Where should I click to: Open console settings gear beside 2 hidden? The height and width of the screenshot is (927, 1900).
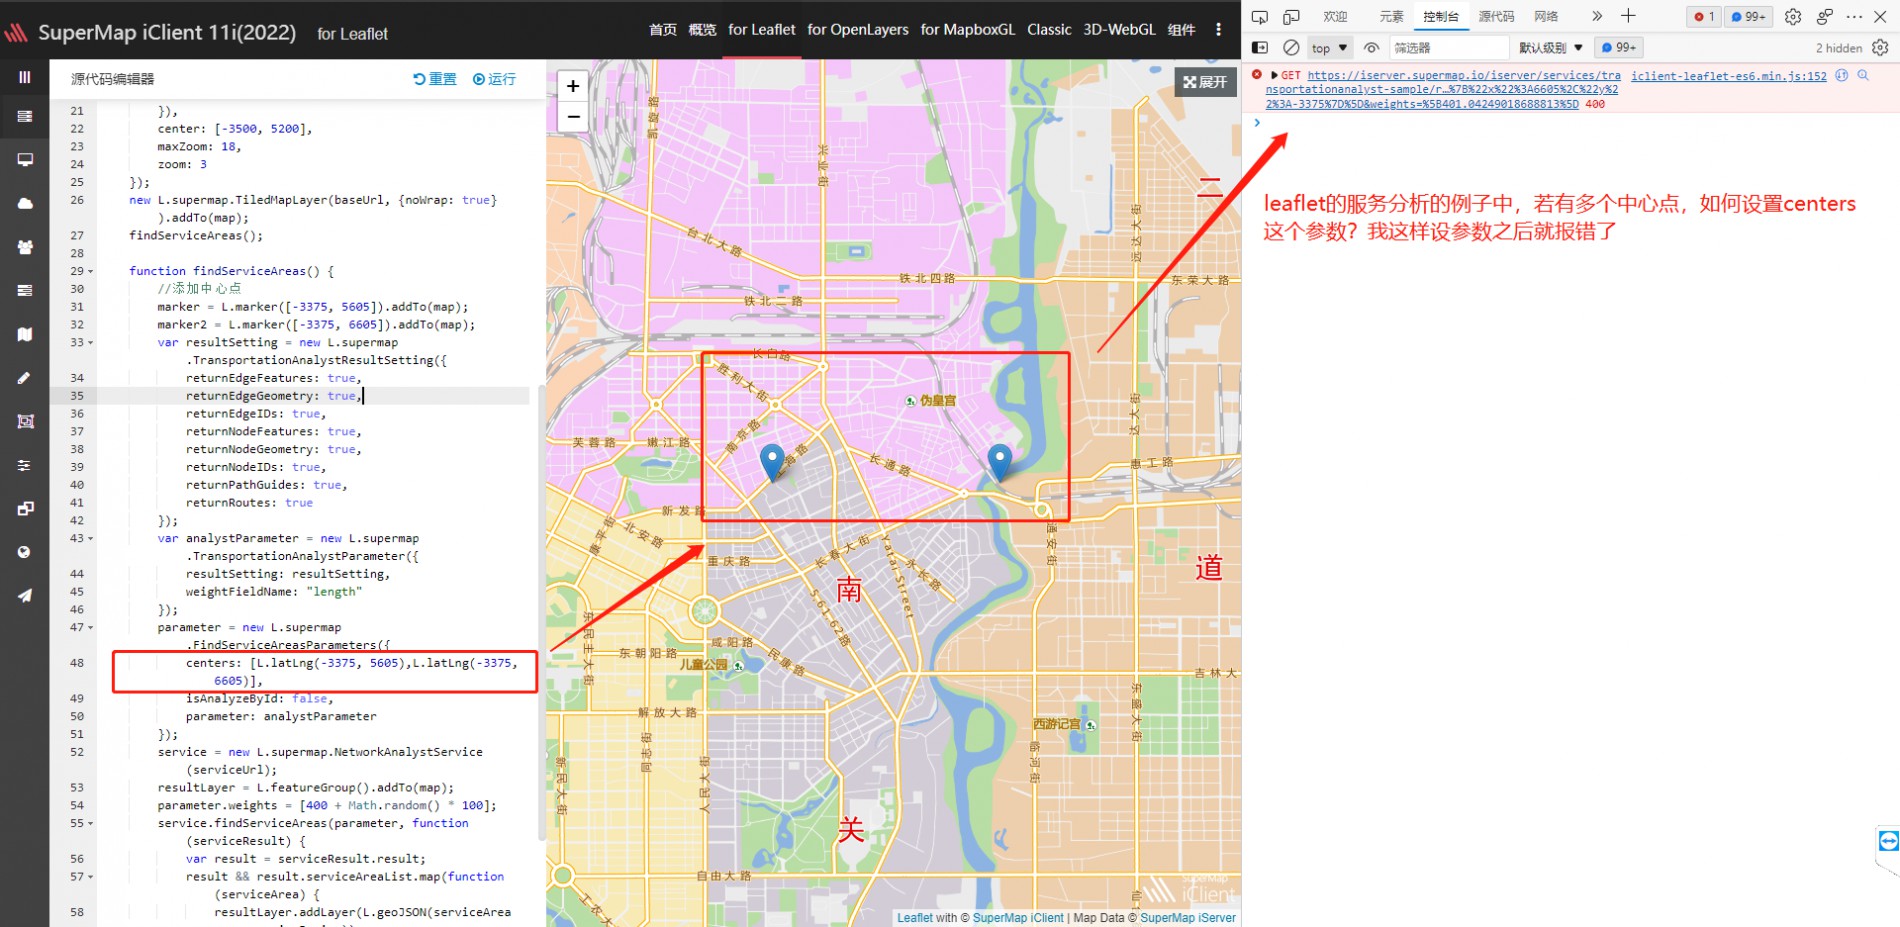pos(1880,48)
